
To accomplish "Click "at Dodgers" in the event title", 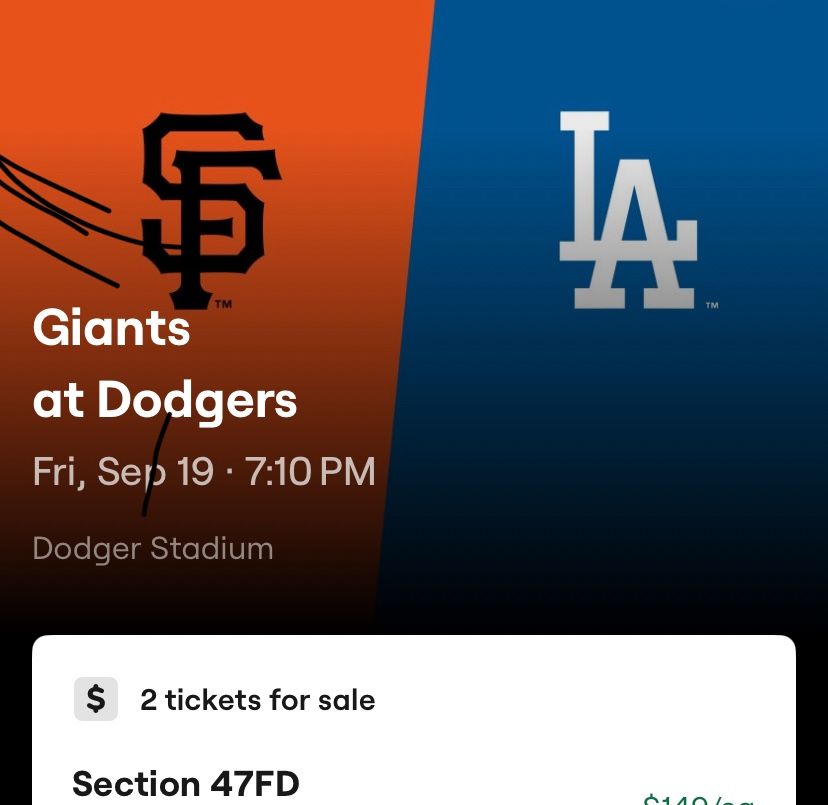I will click(x=165, y=401).
